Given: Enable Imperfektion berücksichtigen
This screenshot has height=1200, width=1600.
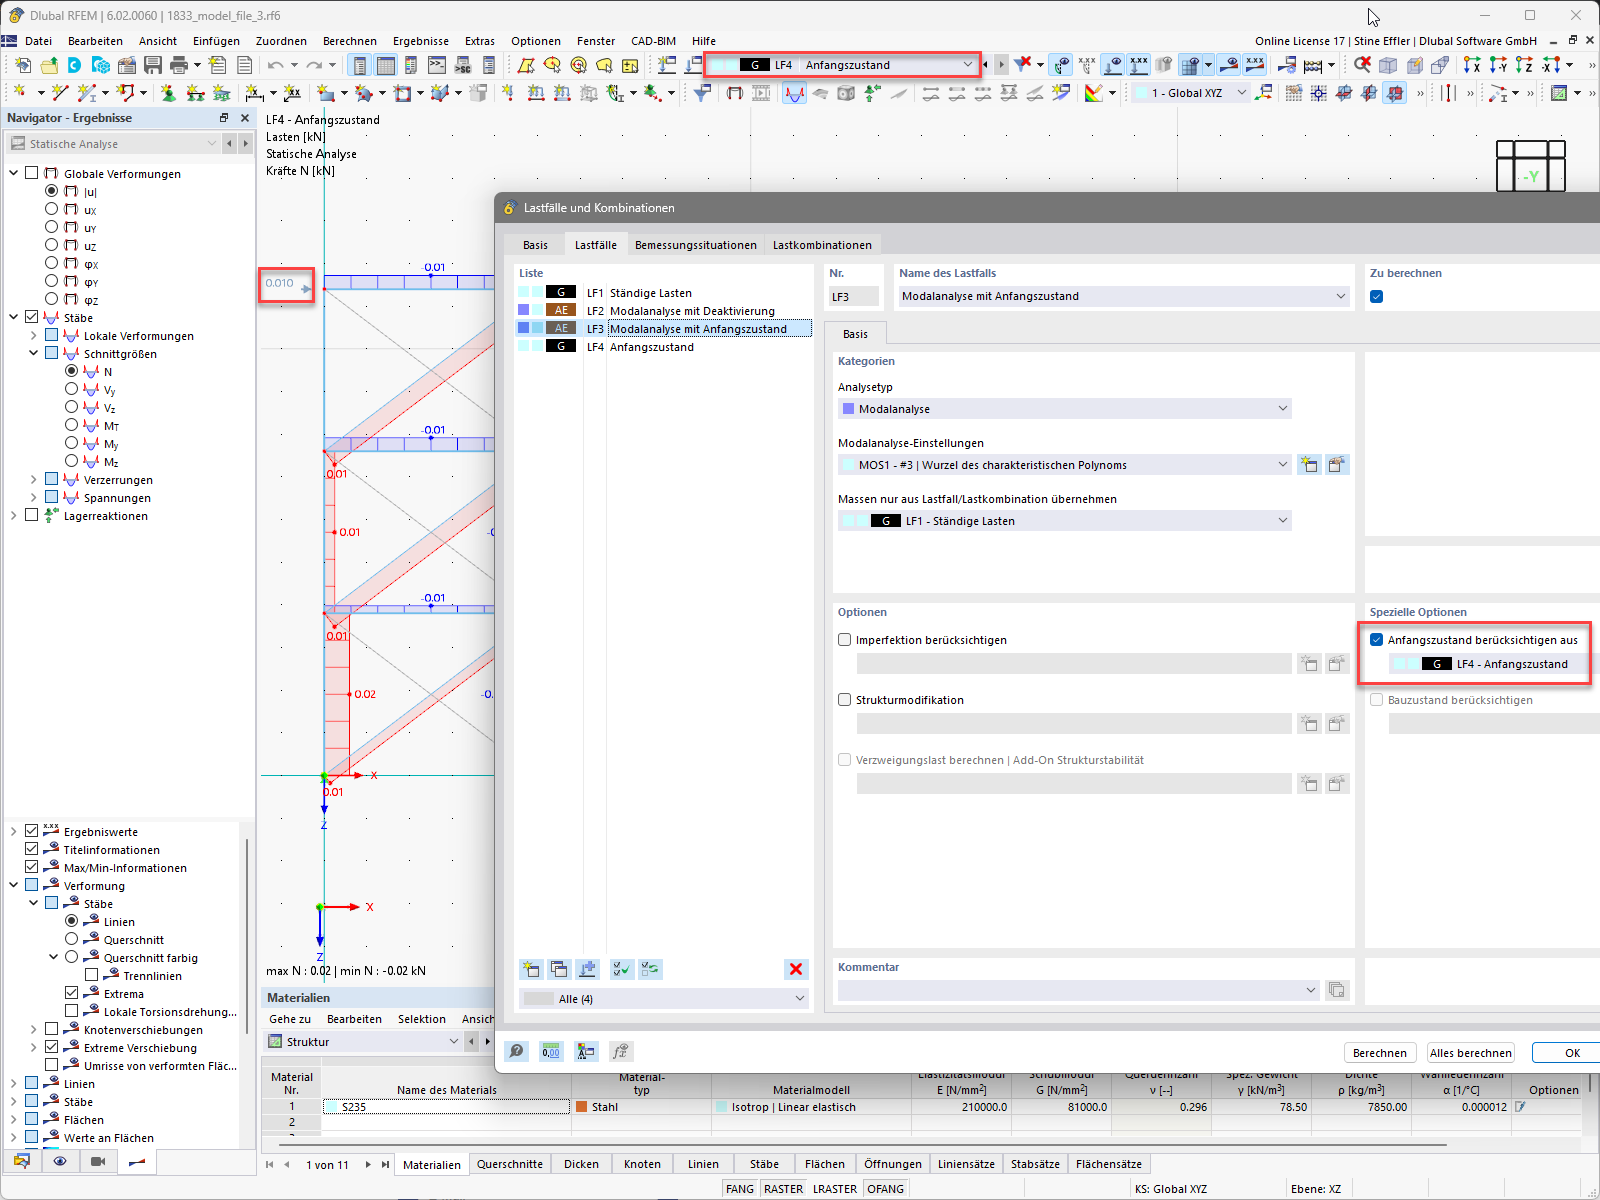Looking at the screenshot, I should pos(844,639).
